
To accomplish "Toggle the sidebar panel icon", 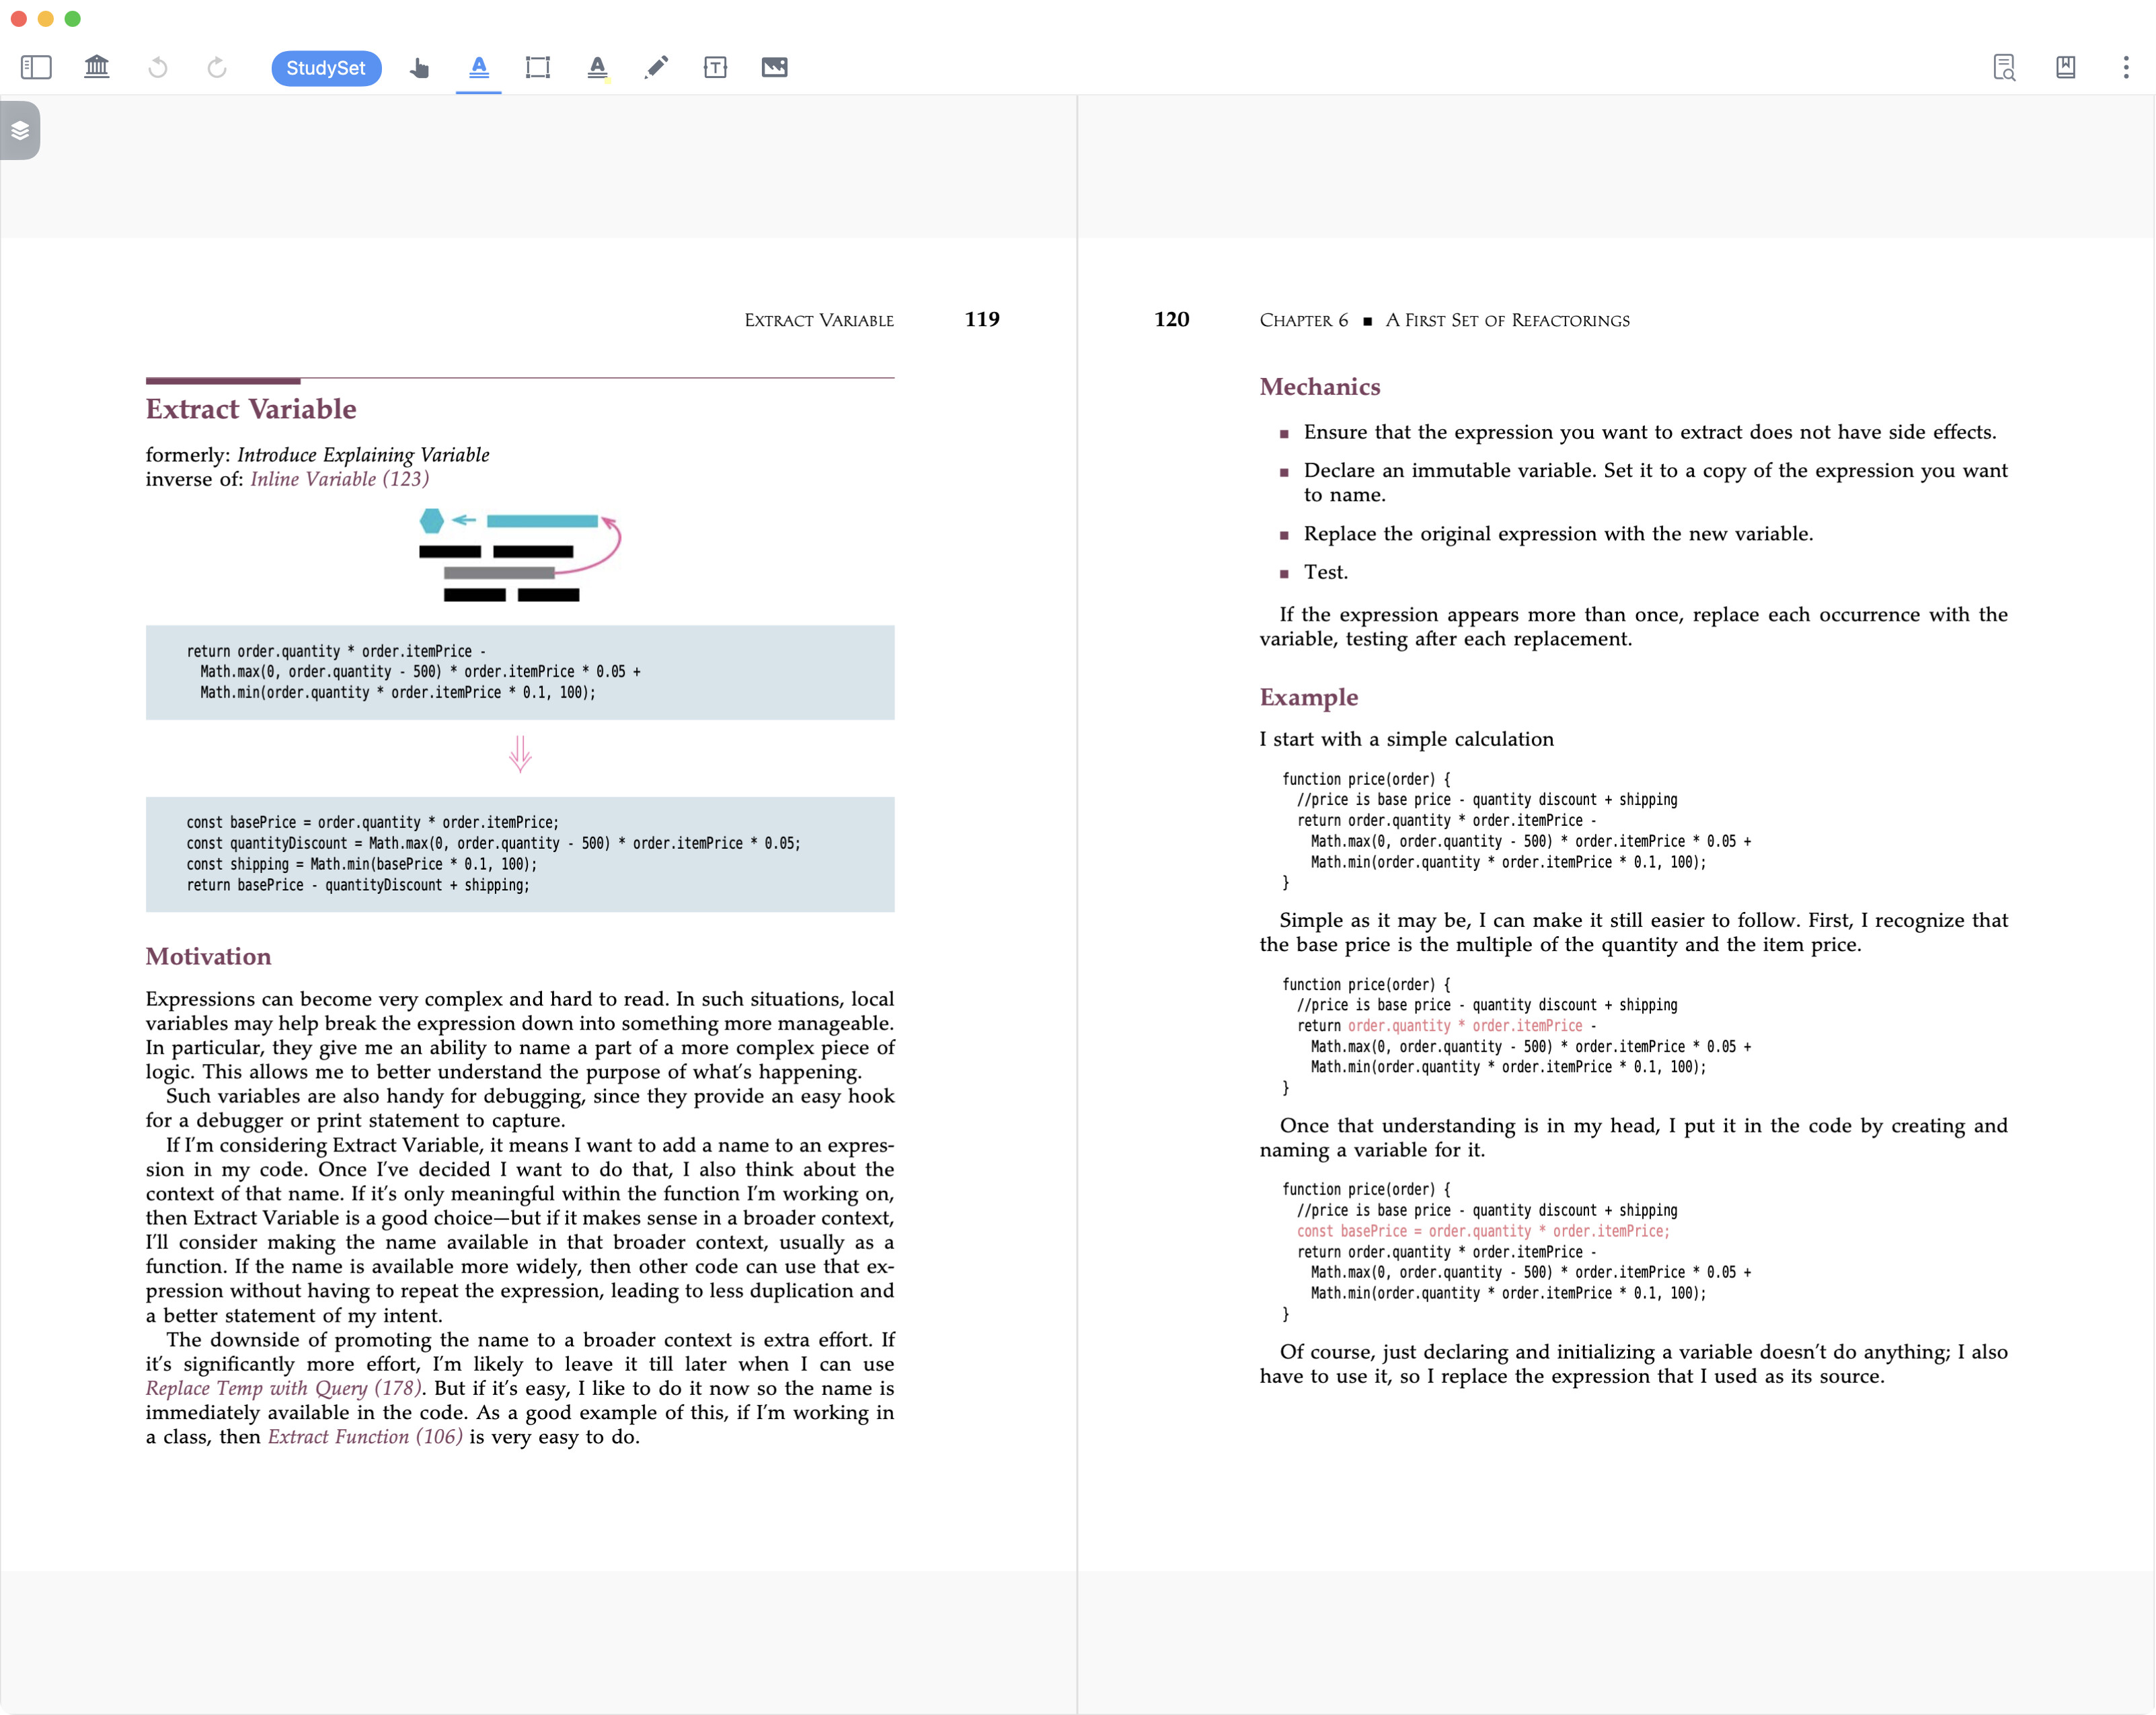I will (x=36, y=67).
